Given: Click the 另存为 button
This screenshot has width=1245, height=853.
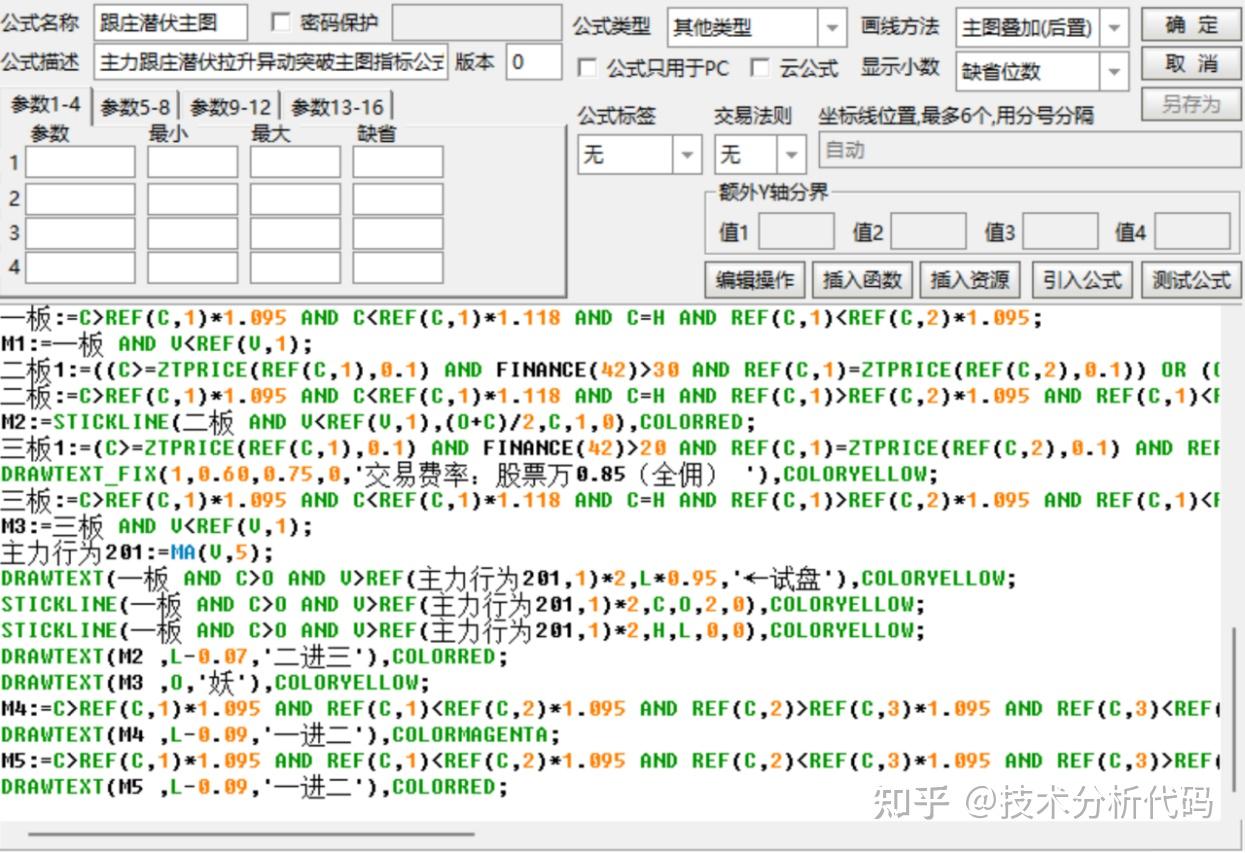Looking at the screenshot, I should pyautogui.click(x=1191, y=104).
